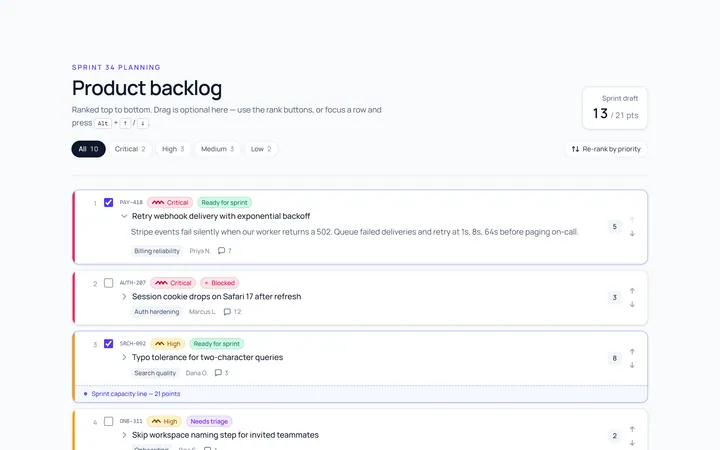The height and width of the screenshot is (450, 720).
Task: Collapse the Retry webhook delivery details
Action: tap(124, 216)
